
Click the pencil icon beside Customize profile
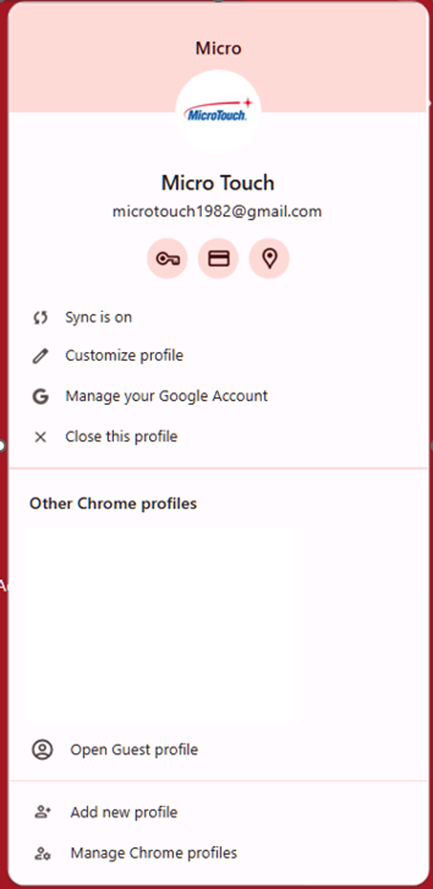coord(40,357)
